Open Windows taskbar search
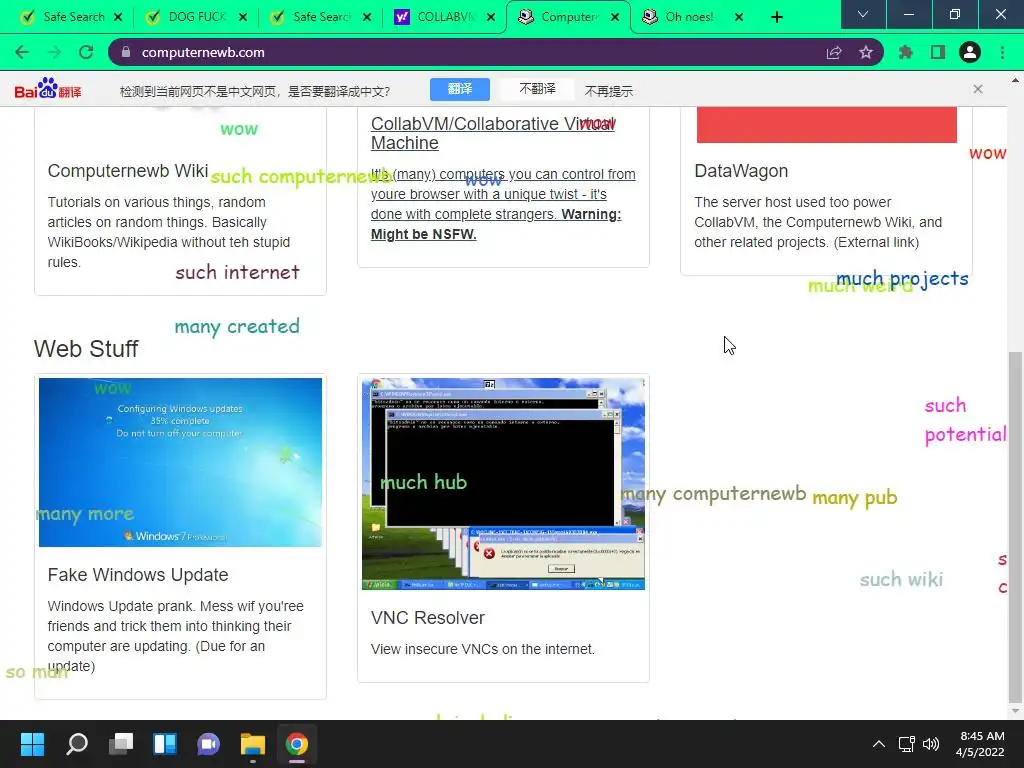The height and width of the screenshot is (768, 1024). tap(77, 744)
